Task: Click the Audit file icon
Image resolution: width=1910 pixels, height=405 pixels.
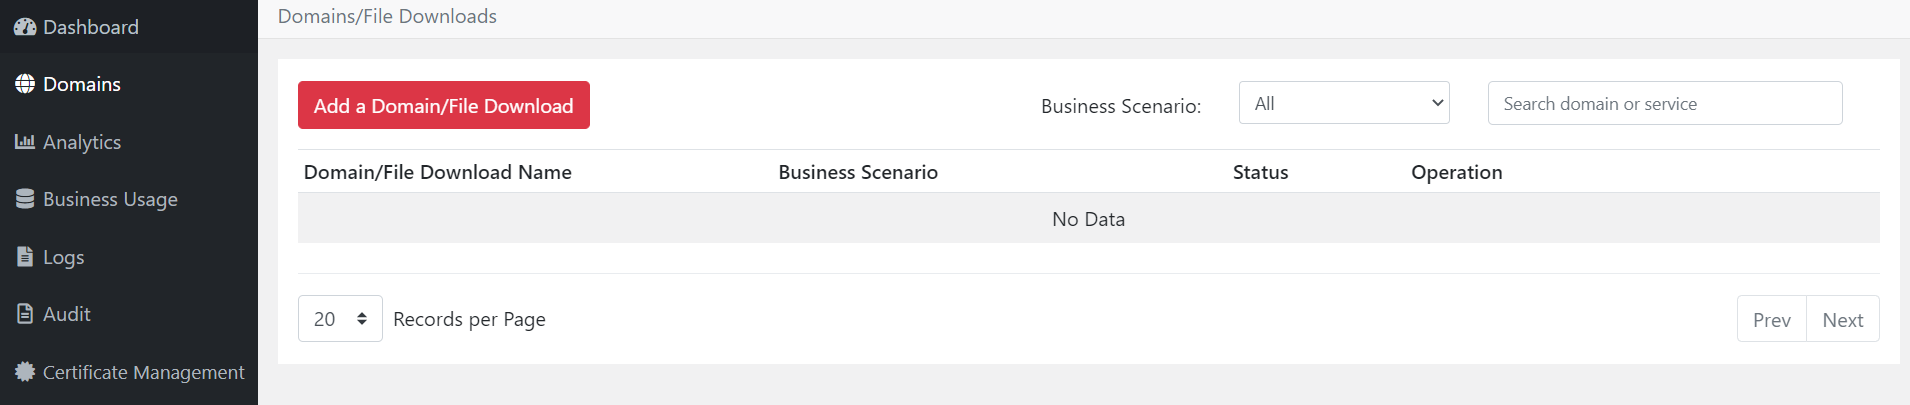Action: click(25, 314)
